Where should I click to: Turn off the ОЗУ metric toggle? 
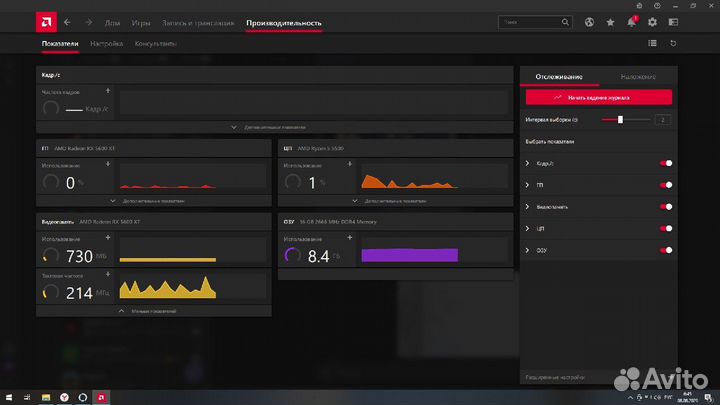(x=664, y=250)
